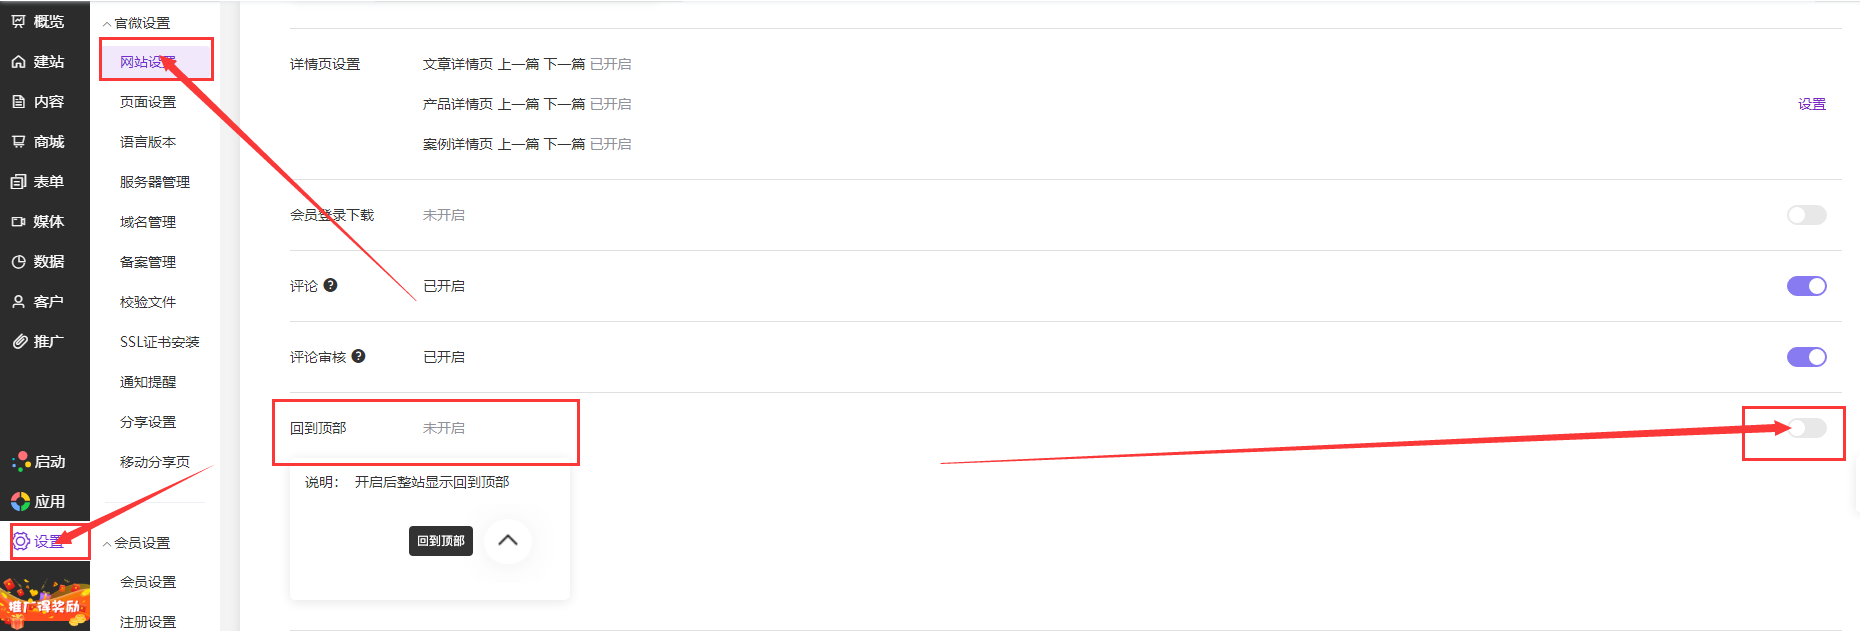Viewport: 1860px width, 631px height.
Task: Turn on 会员登录下载 switch
Action: pyautogui.click(x=1806, y=215)
